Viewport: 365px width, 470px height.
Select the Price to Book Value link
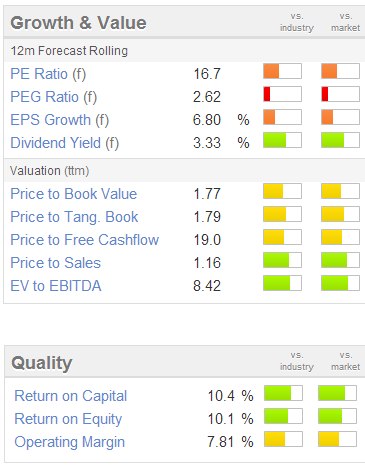[74, 194]
